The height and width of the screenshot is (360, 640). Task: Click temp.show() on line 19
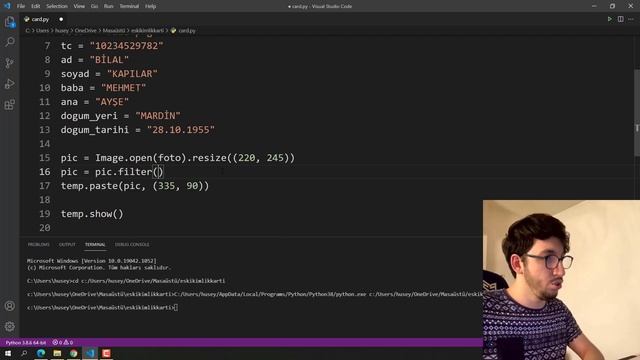point(92,214)
